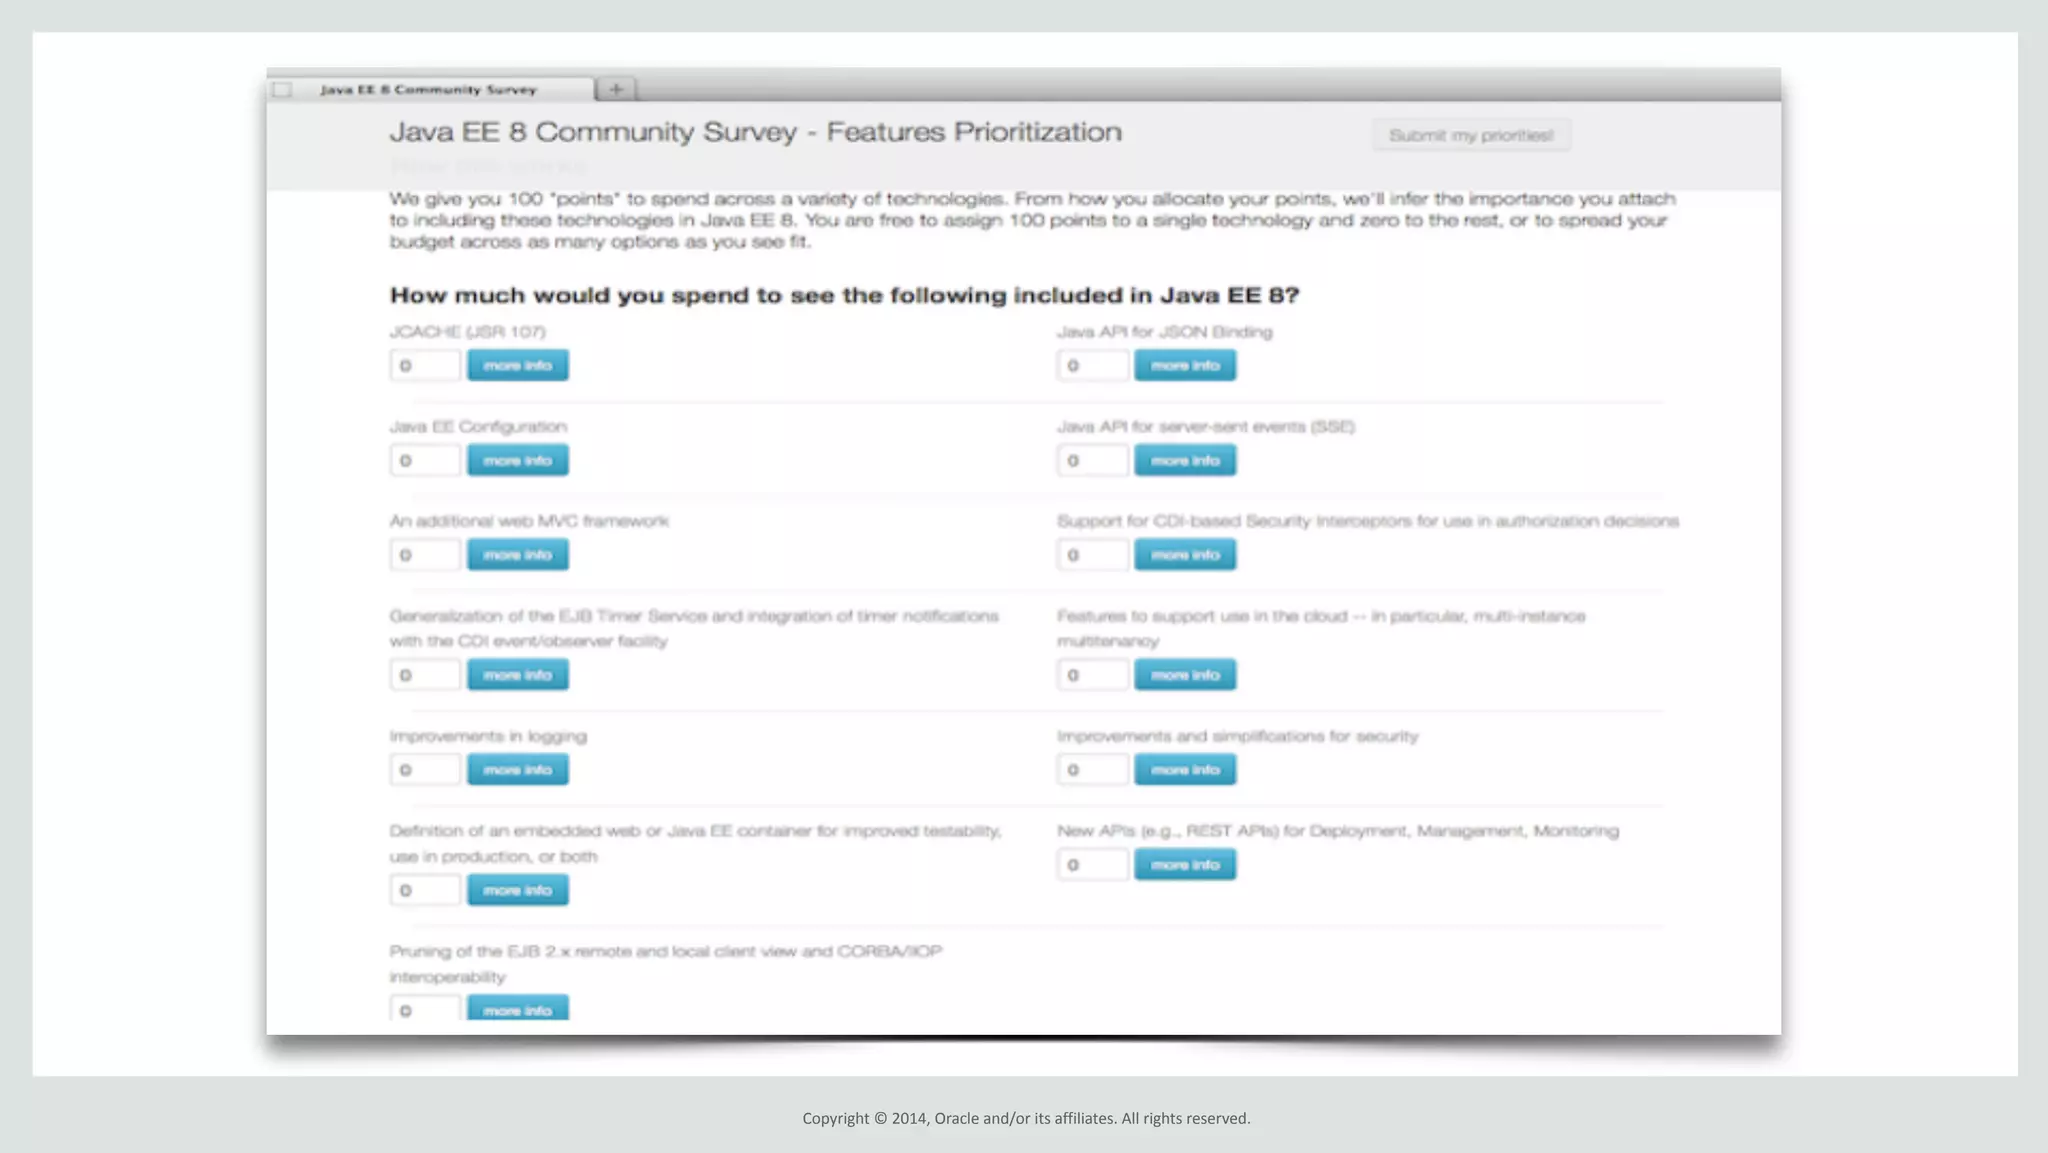Screen dimensions: 2048x1153
Task: Click the Features Prioritization page heading
Action: 755,132
